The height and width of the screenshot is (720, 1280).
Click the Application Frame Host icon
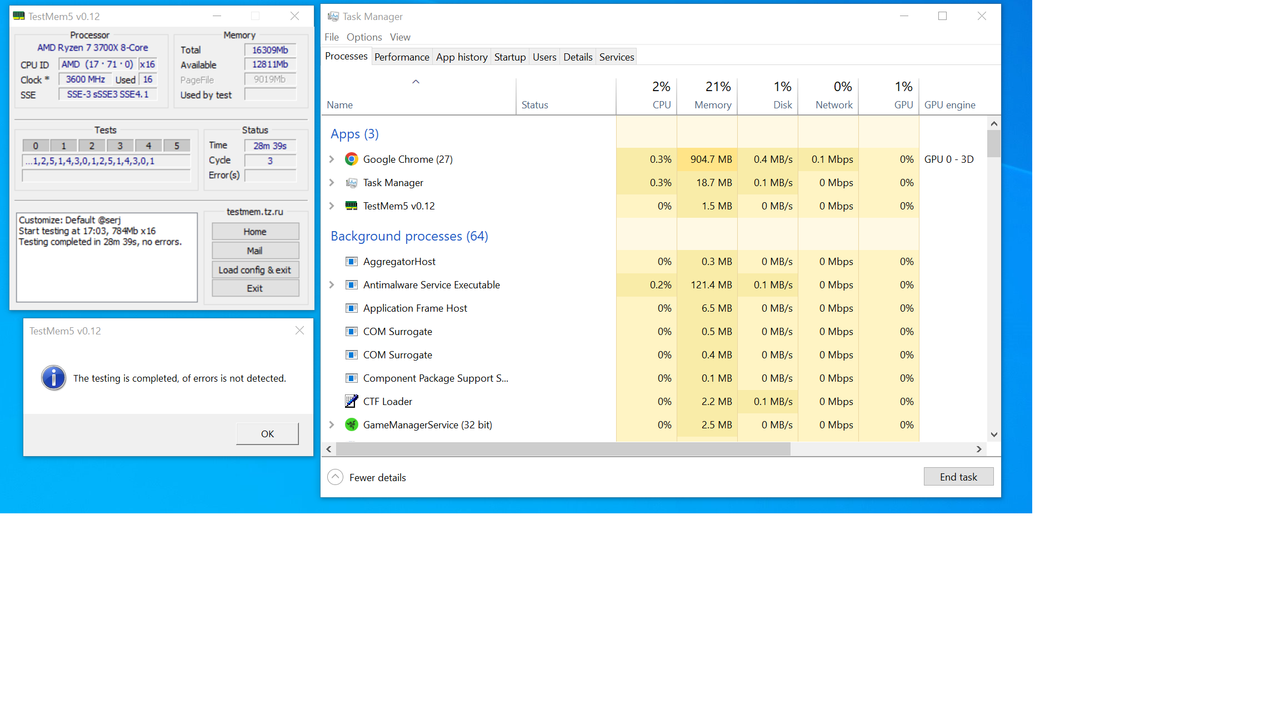click(351, 308)
